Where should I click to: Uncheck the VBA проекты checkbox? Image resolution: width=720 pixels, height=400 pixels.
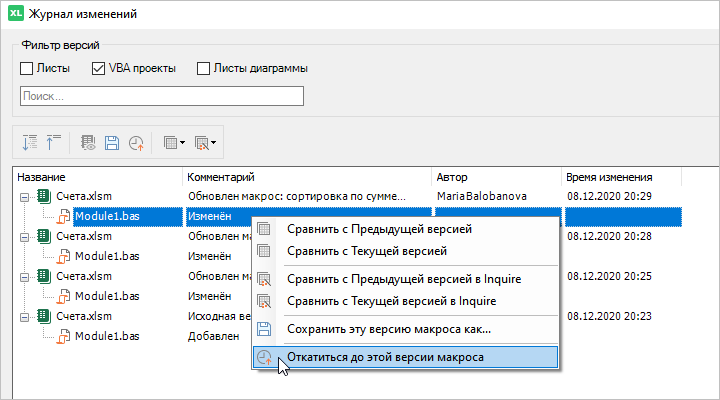pyautogui.click(x=99, y=69)
